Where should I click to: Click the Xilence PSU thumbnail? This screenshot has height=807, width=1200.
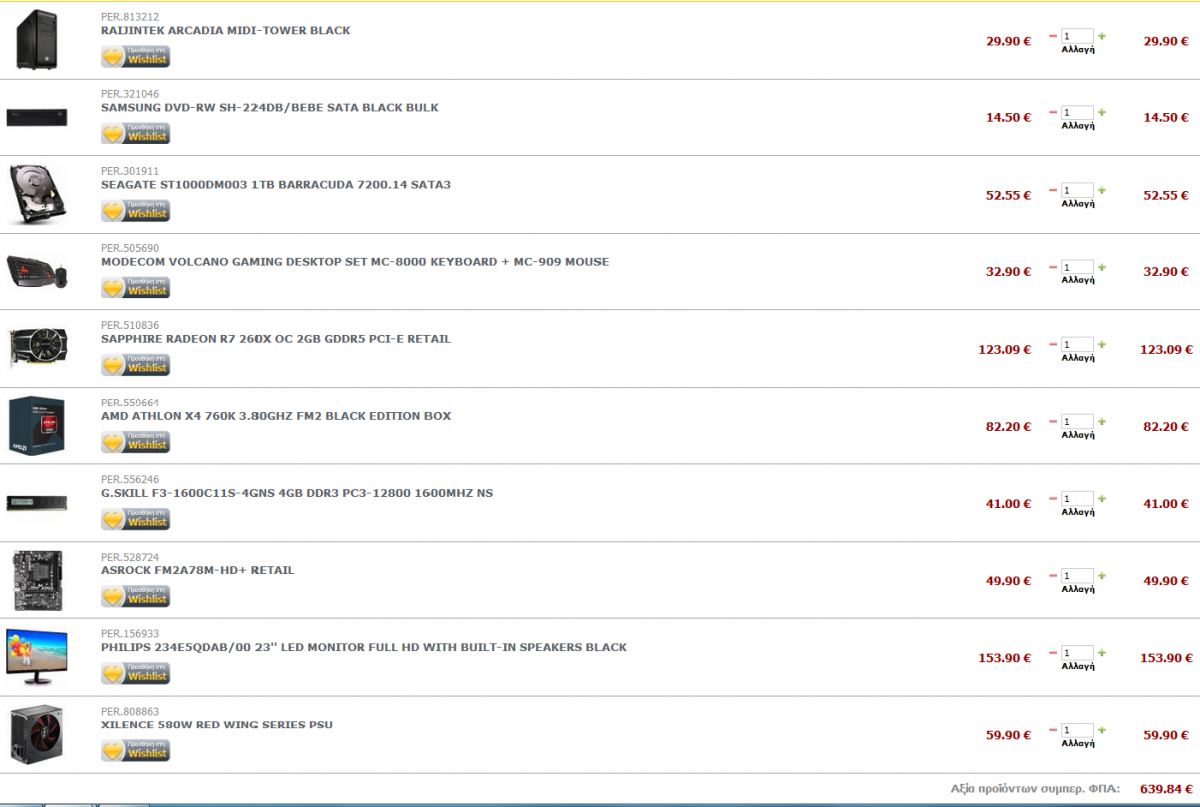[37, 734]
